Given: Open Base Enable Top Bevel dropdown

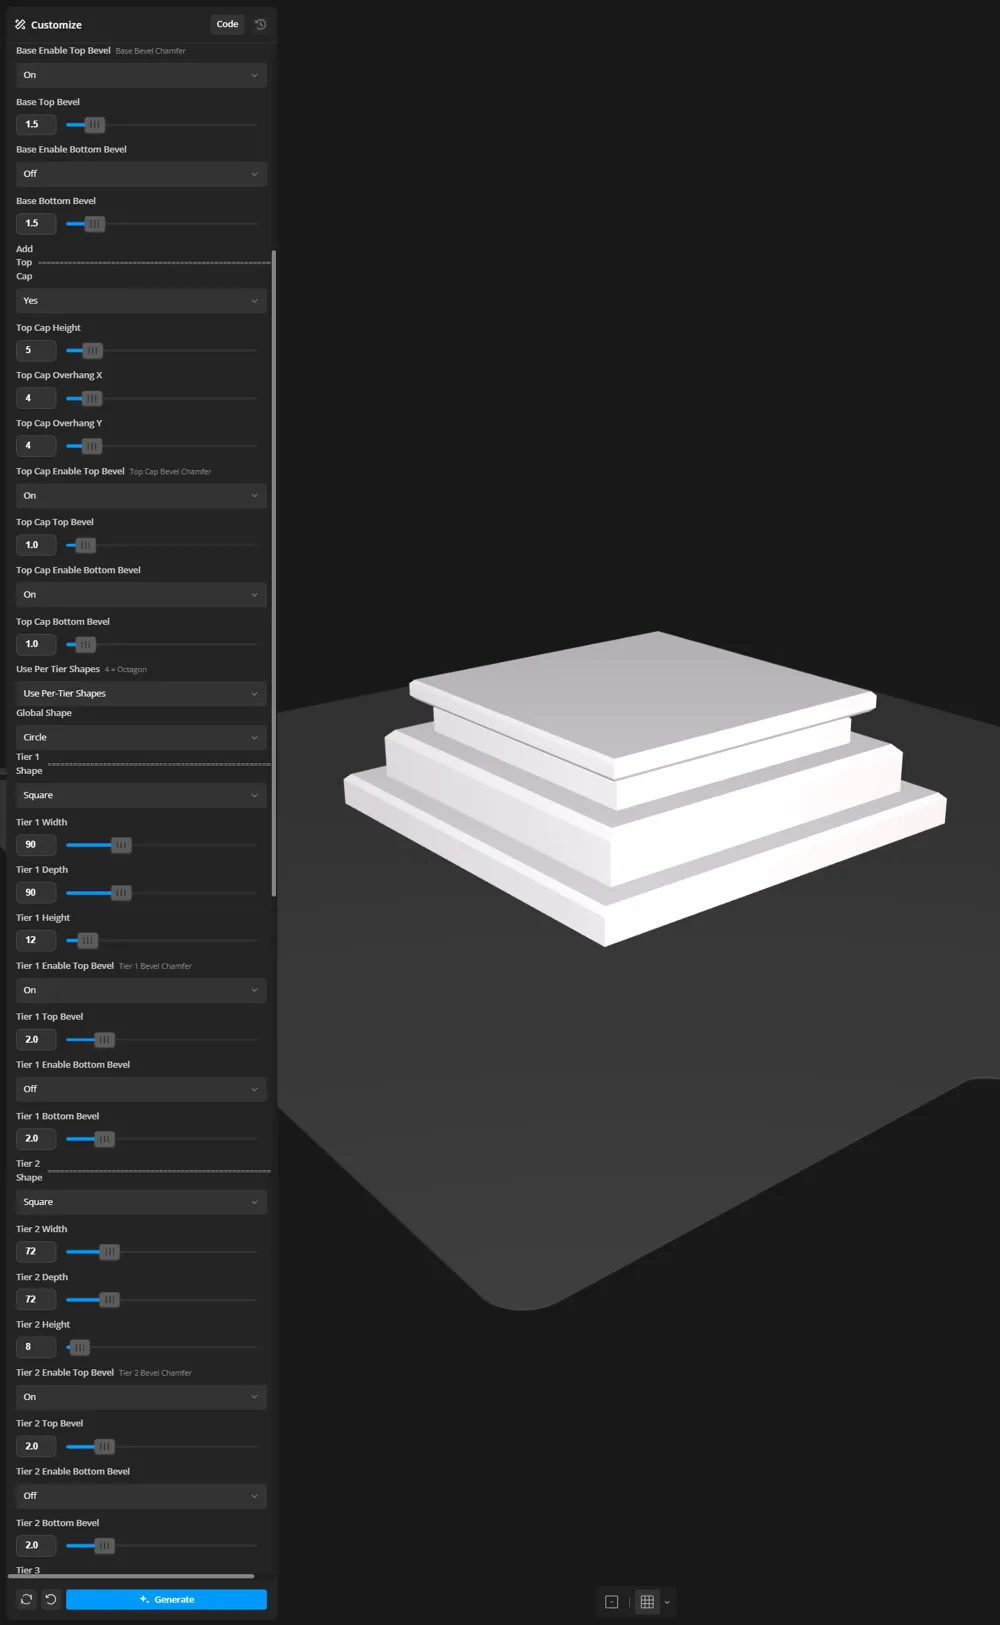Looking at the screenshot, I should tap(141, 75).
